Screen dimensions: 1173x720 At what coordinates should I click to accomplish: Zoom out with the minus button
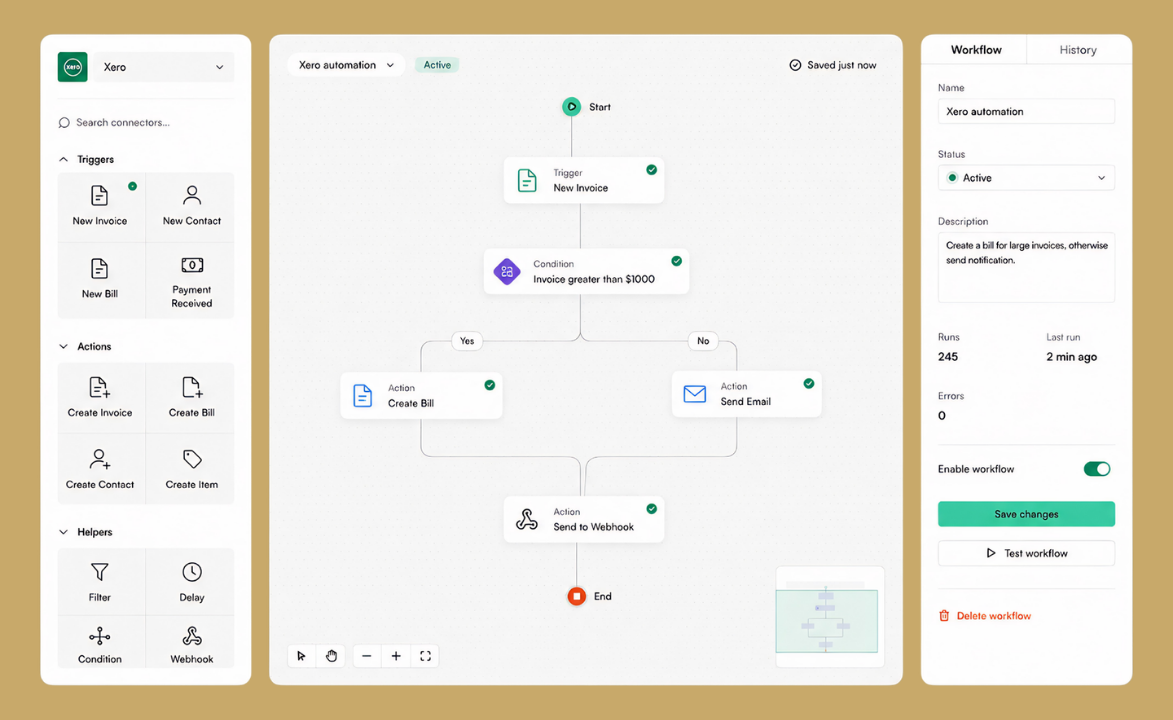click(367, 656)
